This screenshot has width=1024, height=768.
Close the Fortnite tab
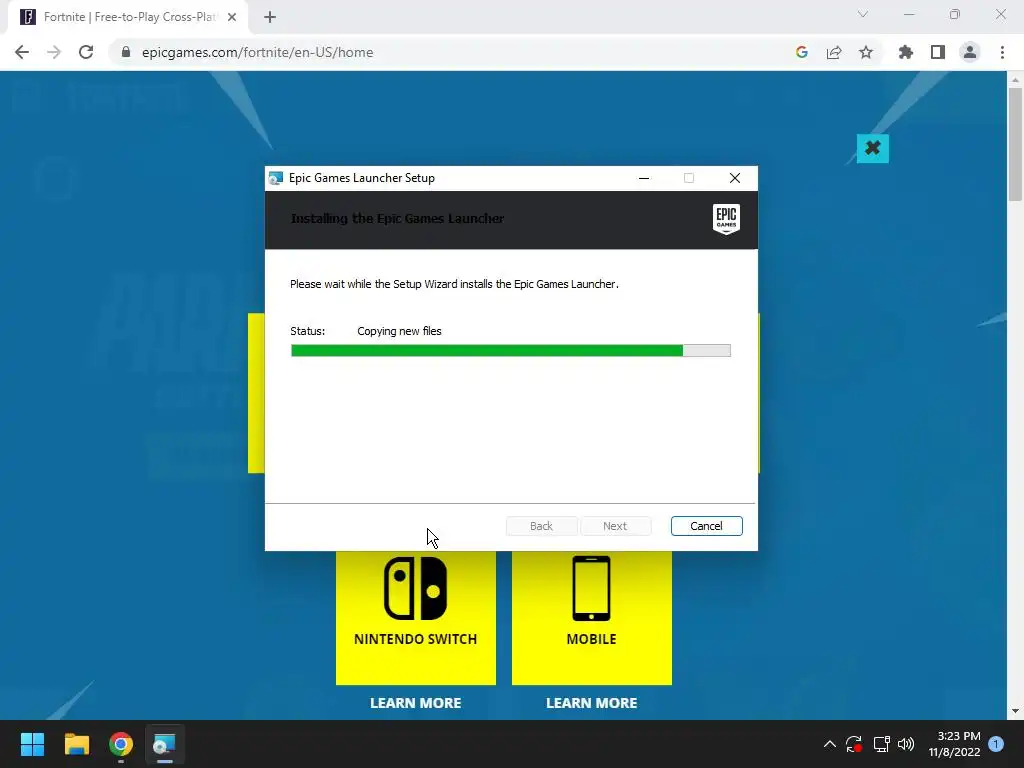pos(232,17)
